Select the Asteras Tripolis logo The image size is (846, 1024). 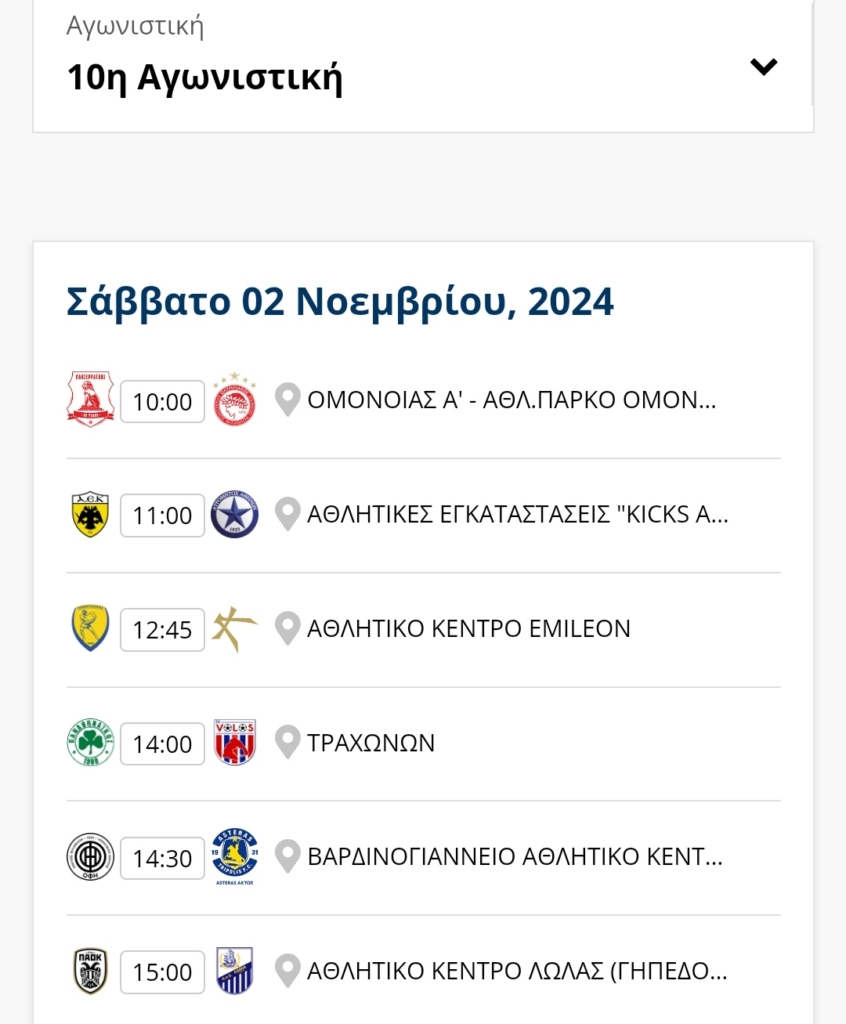click(235, 857)
